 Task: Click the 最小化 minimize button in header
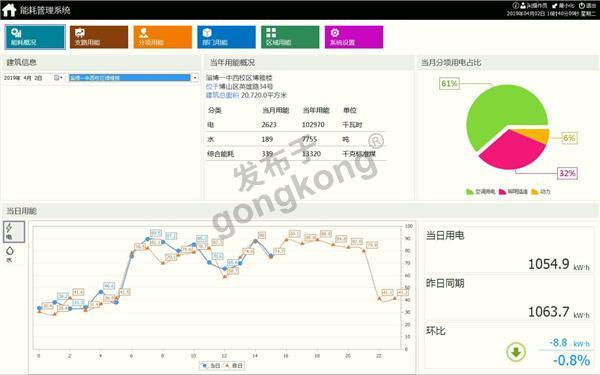562,5
